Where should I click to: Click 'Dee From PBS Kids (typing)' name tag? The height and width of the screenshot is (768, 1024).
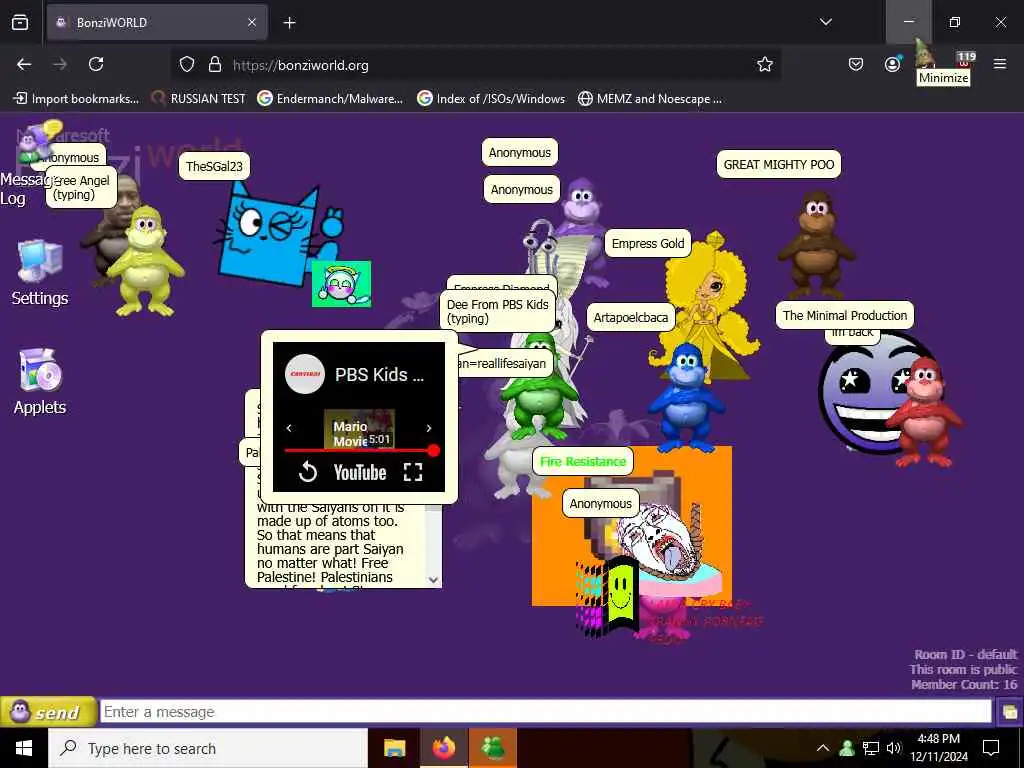coord(498,311)
